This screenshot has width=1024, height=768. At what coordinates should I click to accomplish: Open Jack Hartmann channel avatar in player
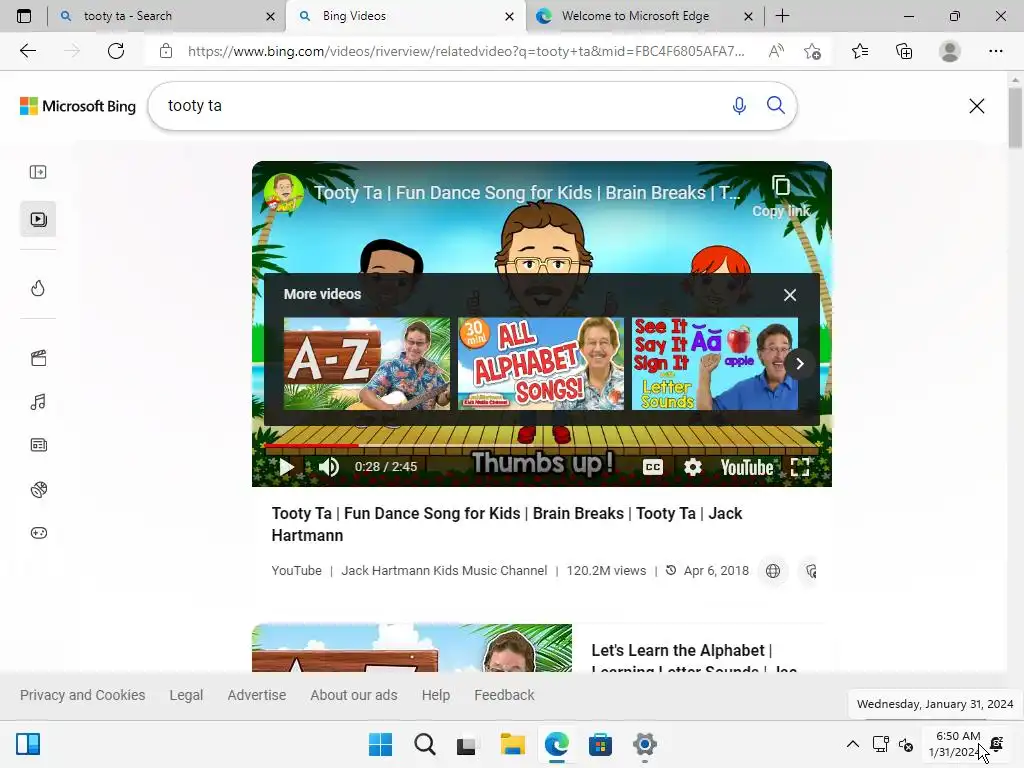[283, 193]
